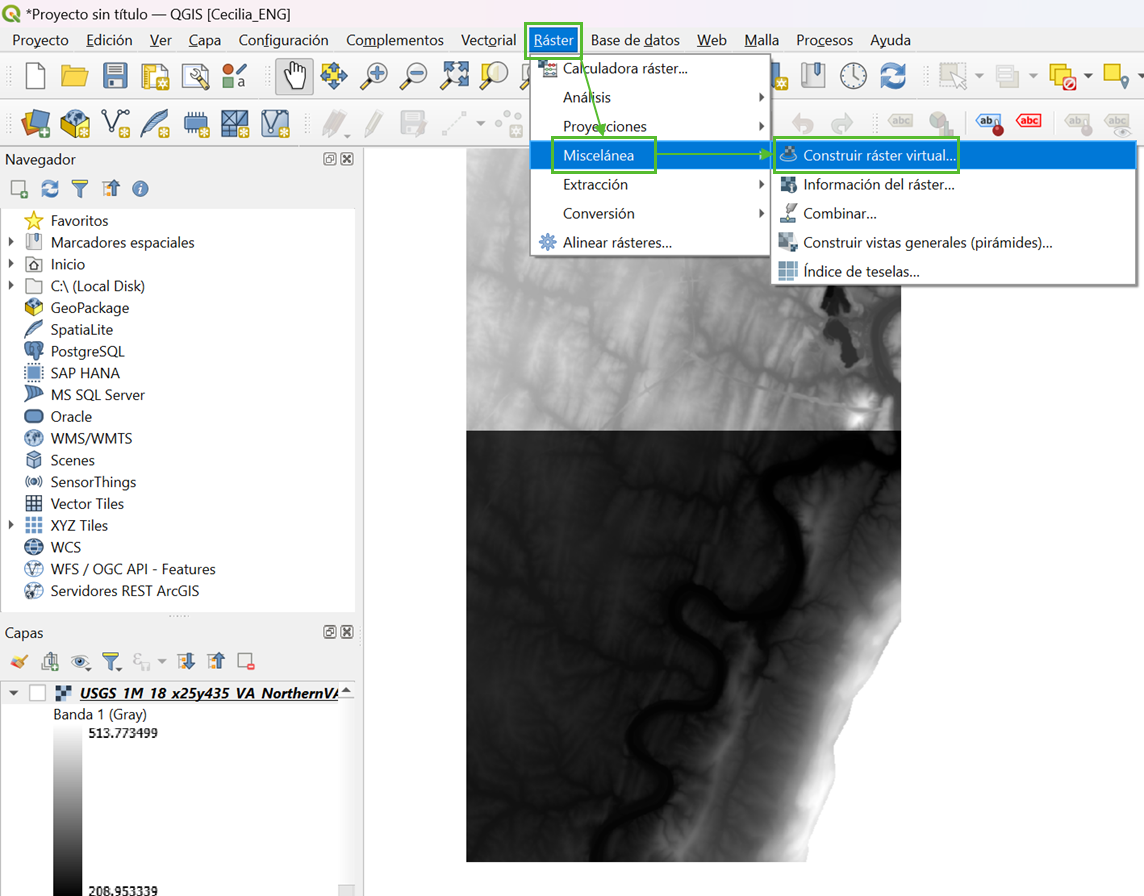Select Calculadora ráster... menu entry
The width and height of the screenshot is (1144, 896).
click(650, 69)
